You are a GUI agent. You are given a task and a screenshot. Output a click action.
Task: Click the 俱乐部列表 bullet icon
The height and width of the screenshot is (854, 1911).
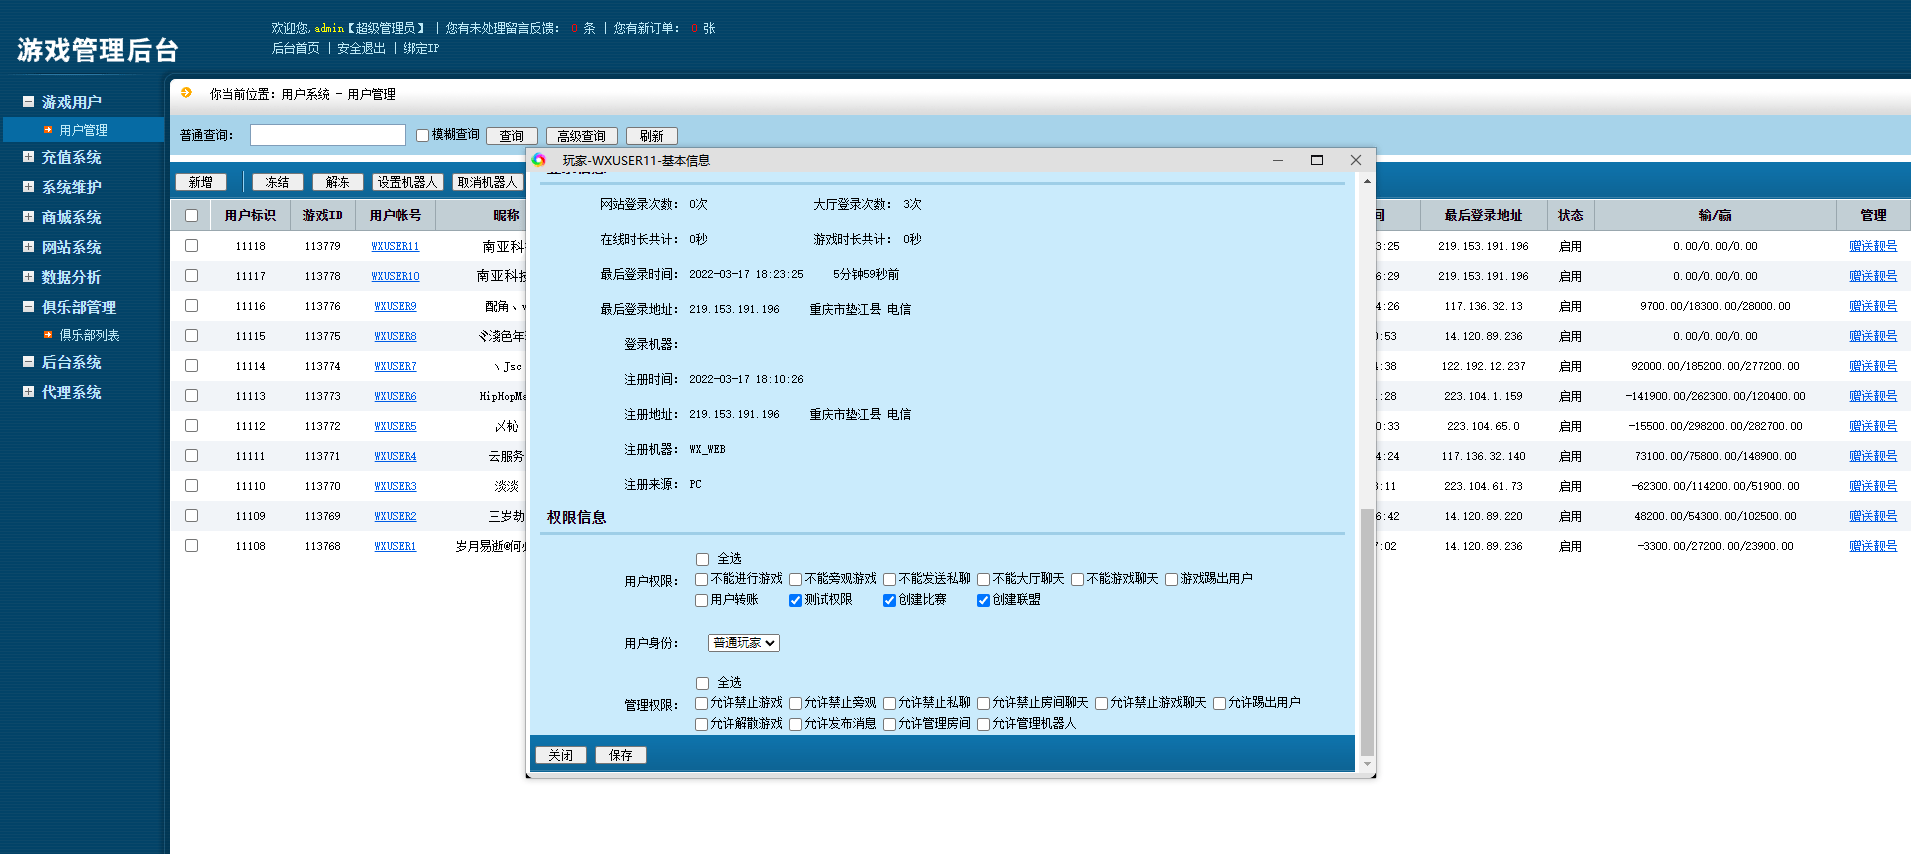(x=48, y=335)
